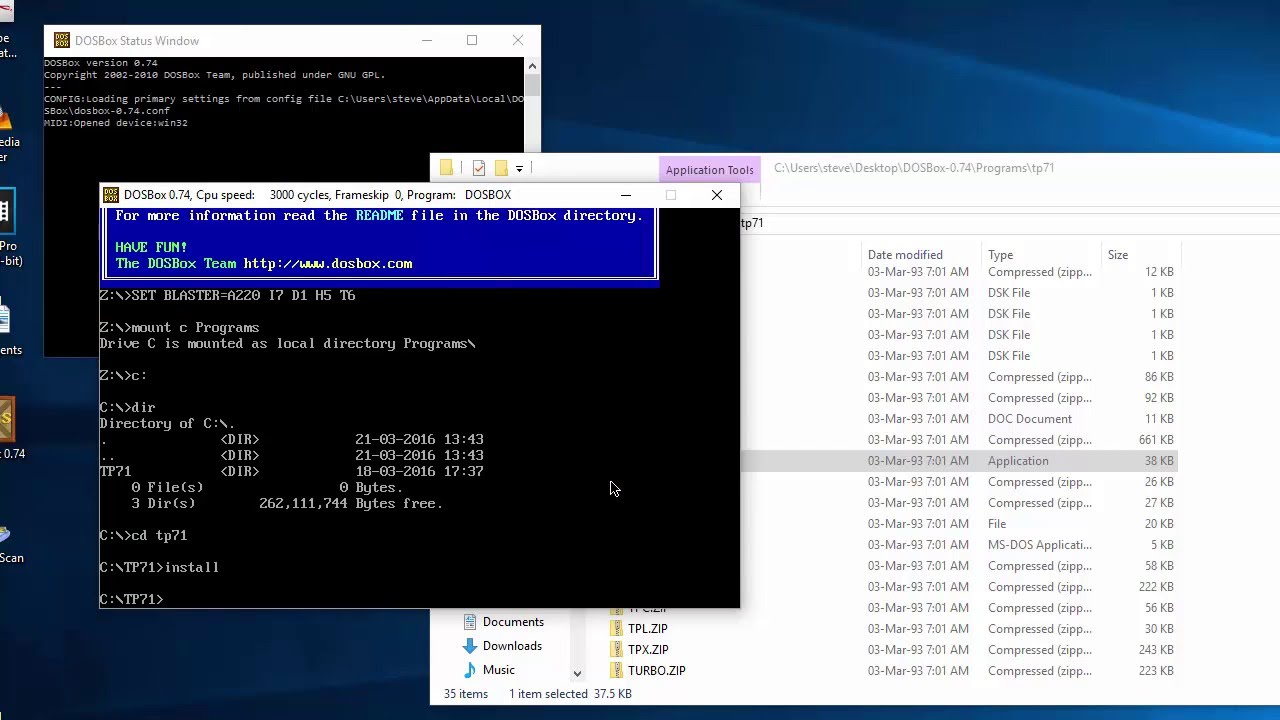Sort files by Size column header
This screenshot has width=1280, height=720.
(x=1118, y=255)
